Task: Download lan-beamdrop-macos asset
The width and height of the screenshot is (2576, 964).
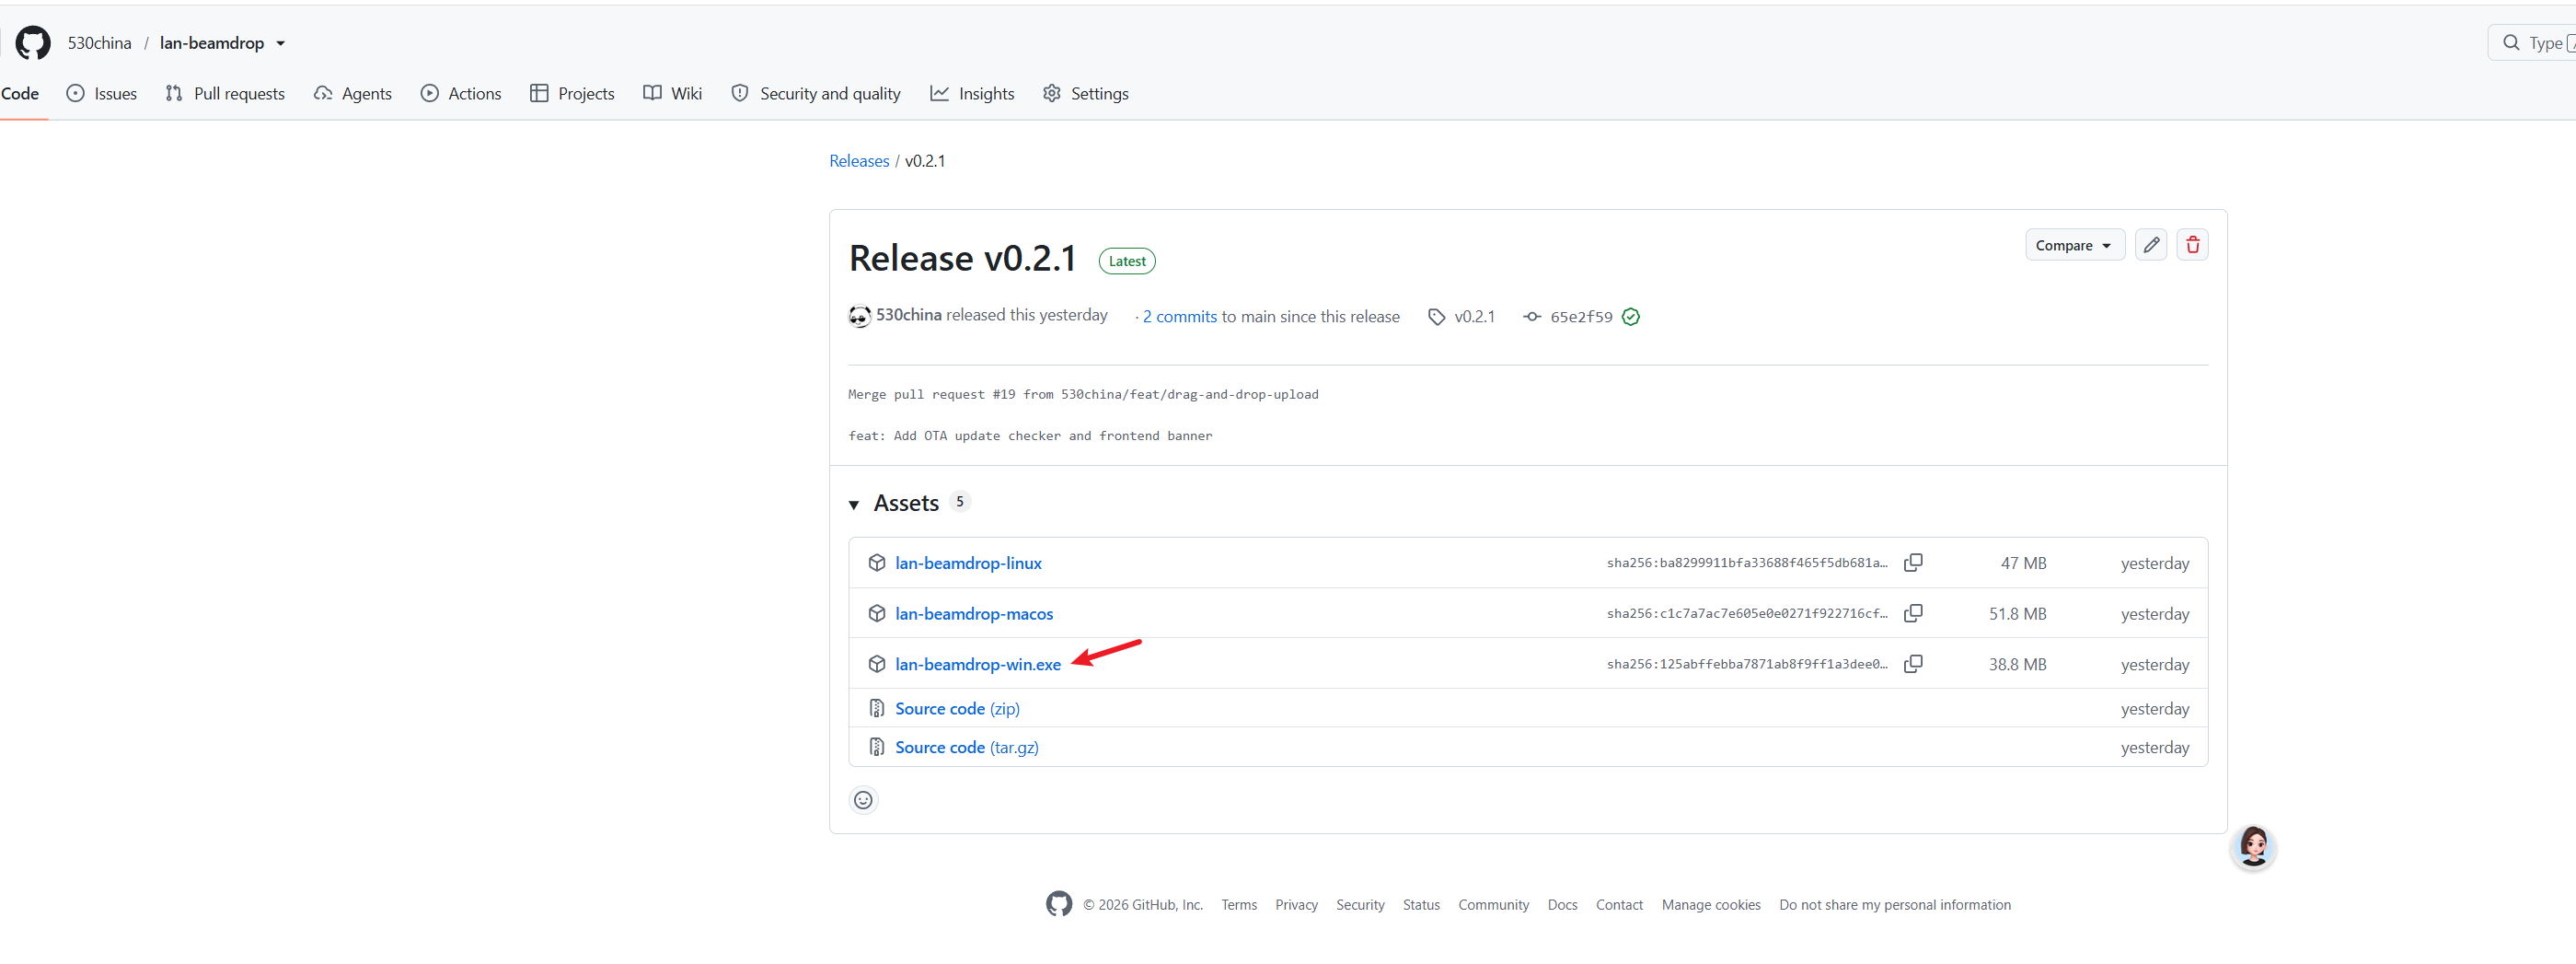Action: [974, 614]
